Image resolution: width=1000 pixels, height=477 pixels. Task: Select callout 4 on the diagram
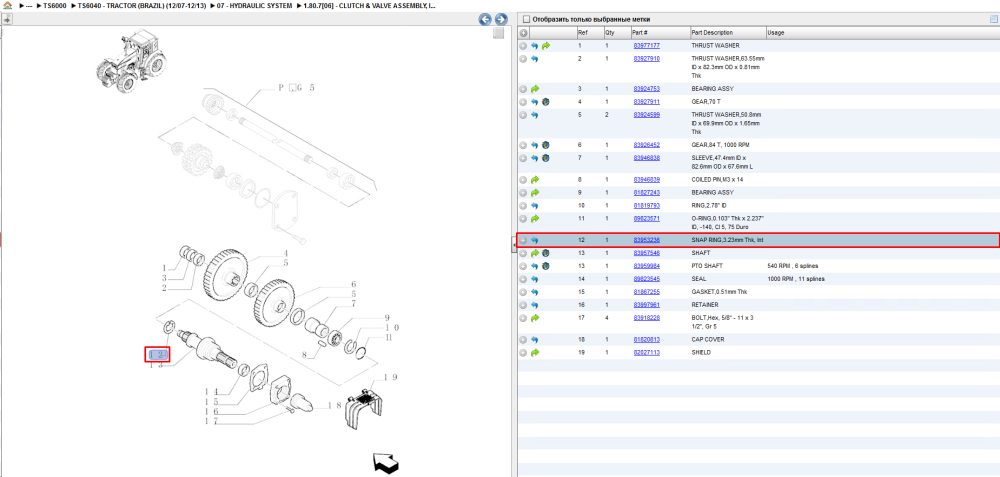coord(286,253)
